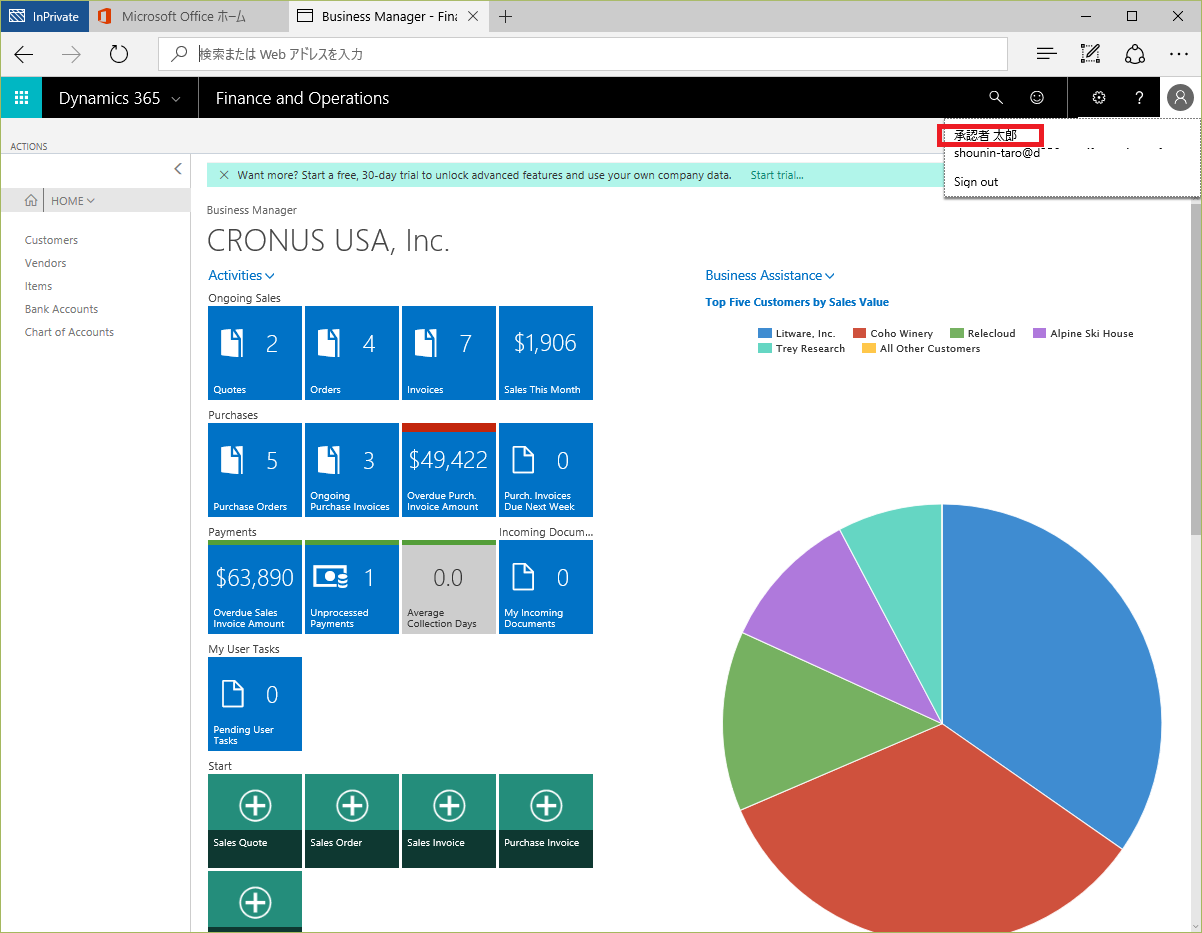Viewport: 1202px width, 933px height.
Task: Open the settings gear in the header
Action: [x=1099, y=98]
